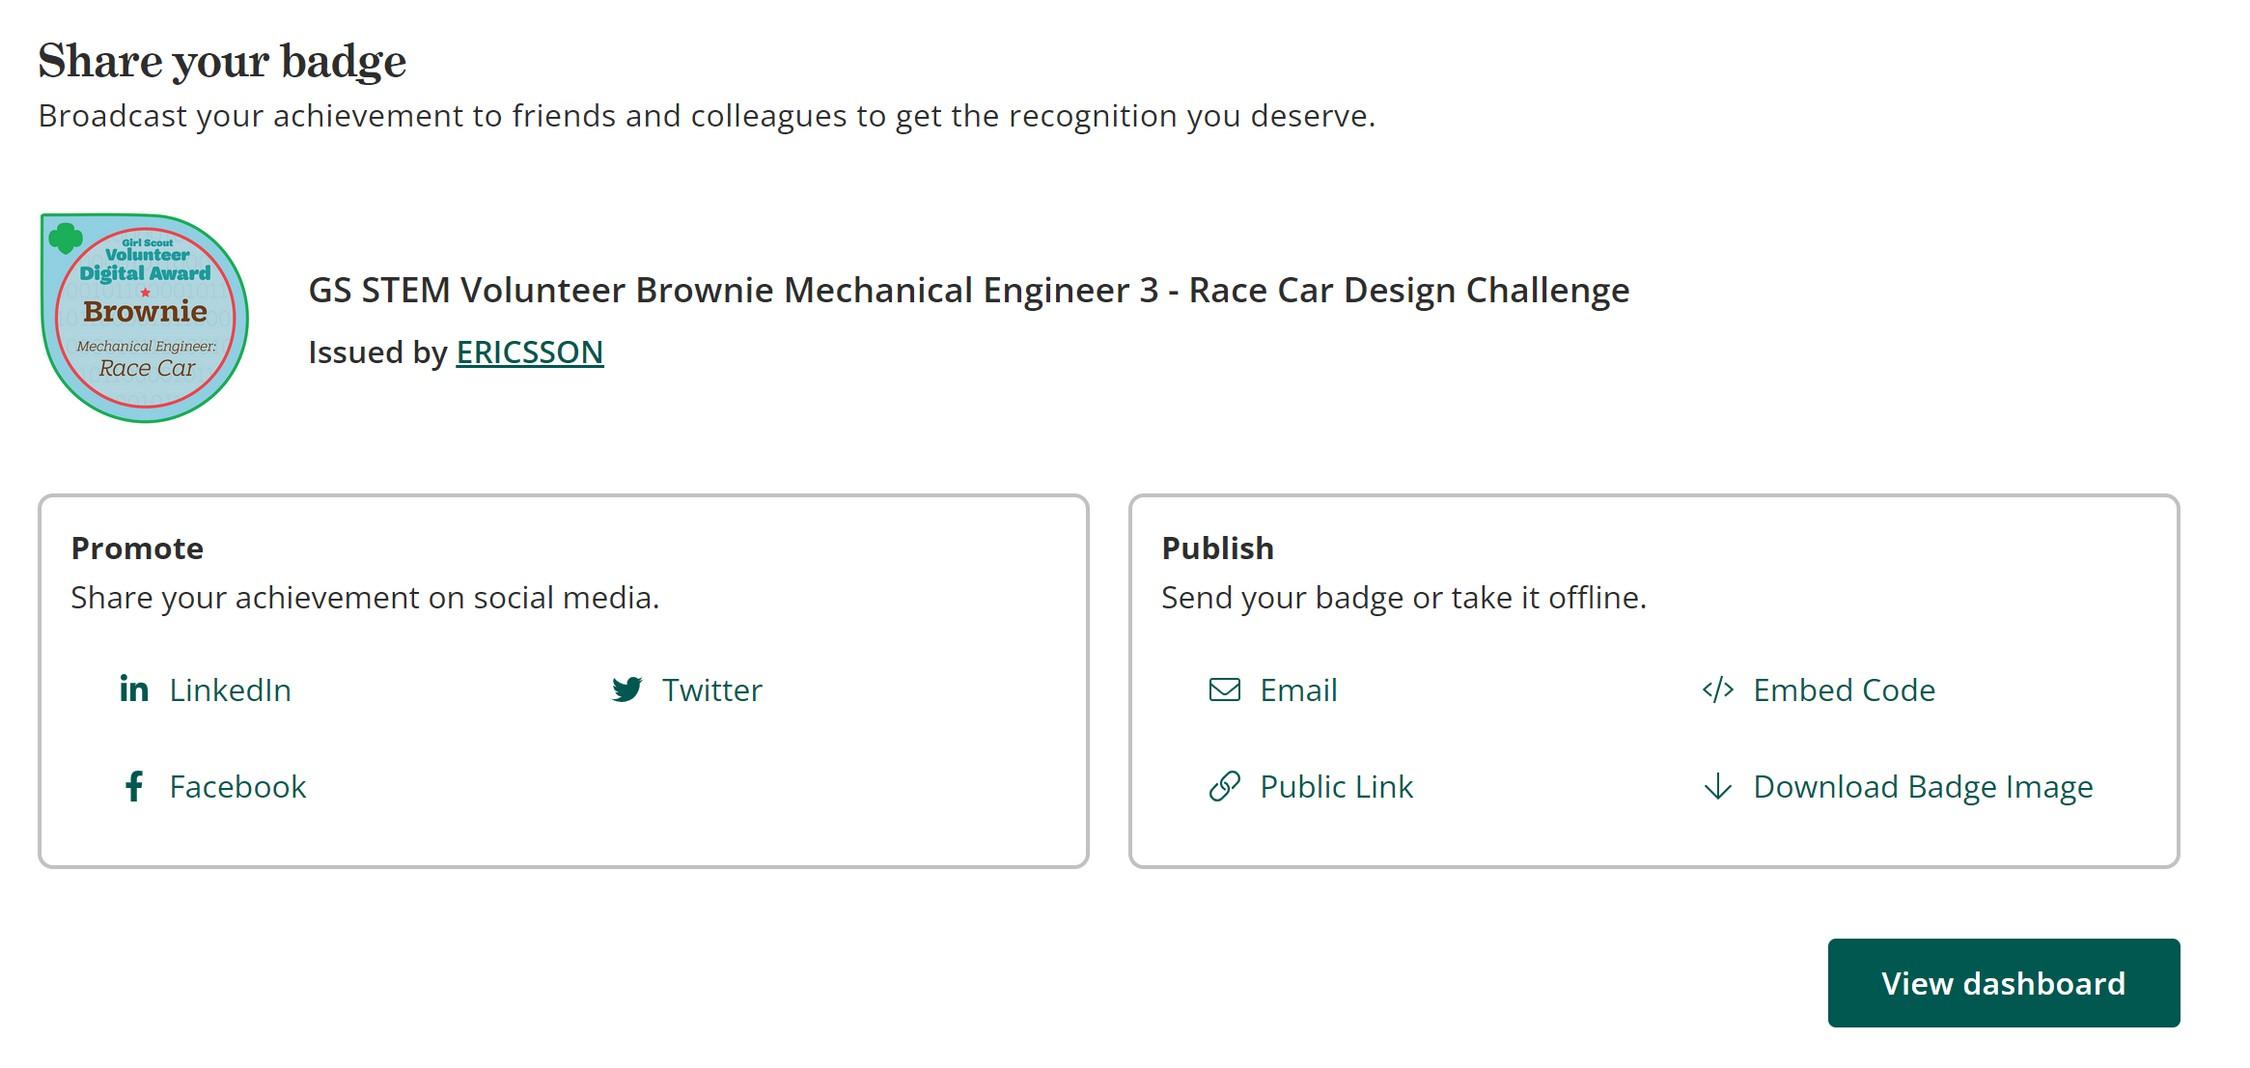Open the Embed Code option text
This screenshot has height=1068, width=2250.
(x=1844, y=690)
